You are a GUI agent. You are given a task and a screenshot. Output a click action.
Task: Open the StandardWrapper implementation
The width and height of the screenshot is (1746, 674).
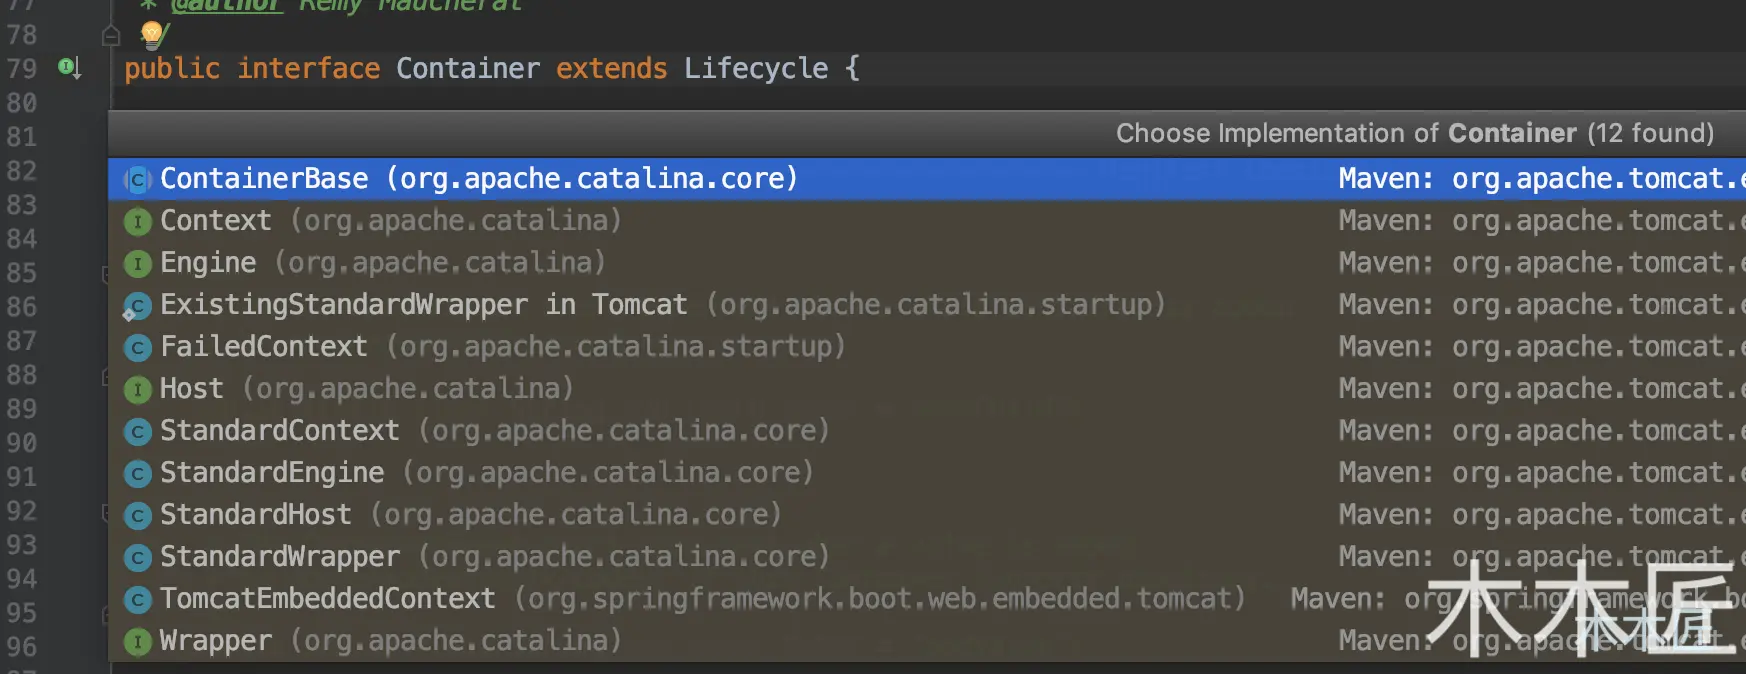pos(494,557)
